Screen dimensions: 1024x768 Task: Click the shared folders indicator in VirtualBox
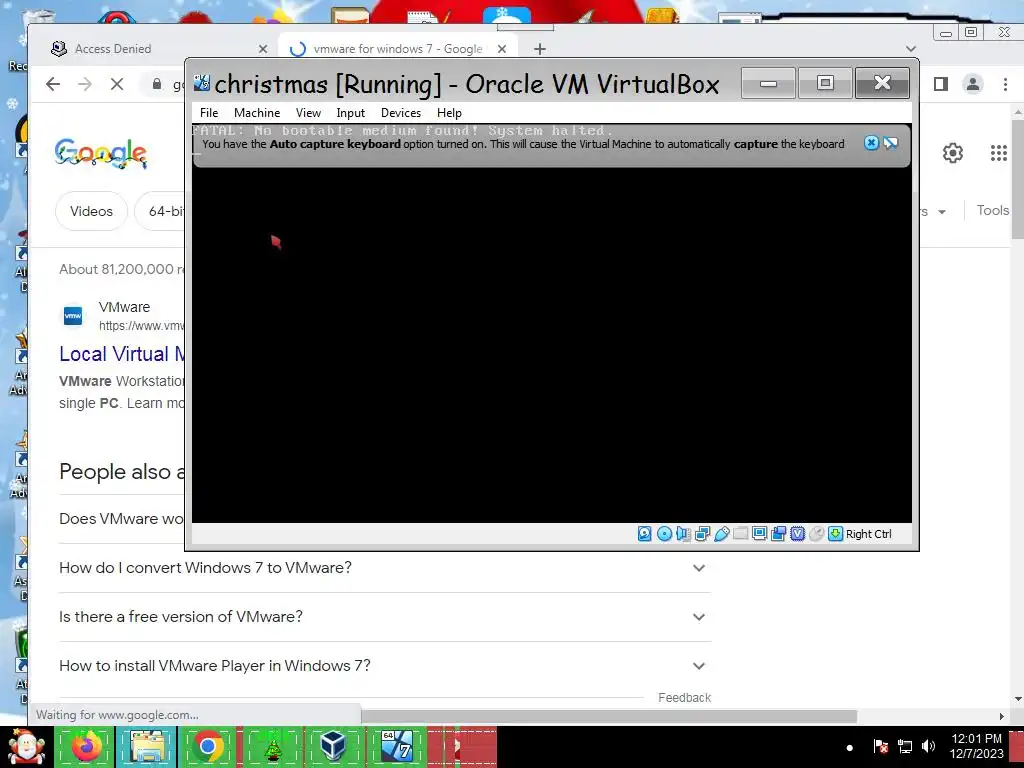point(741,534)
